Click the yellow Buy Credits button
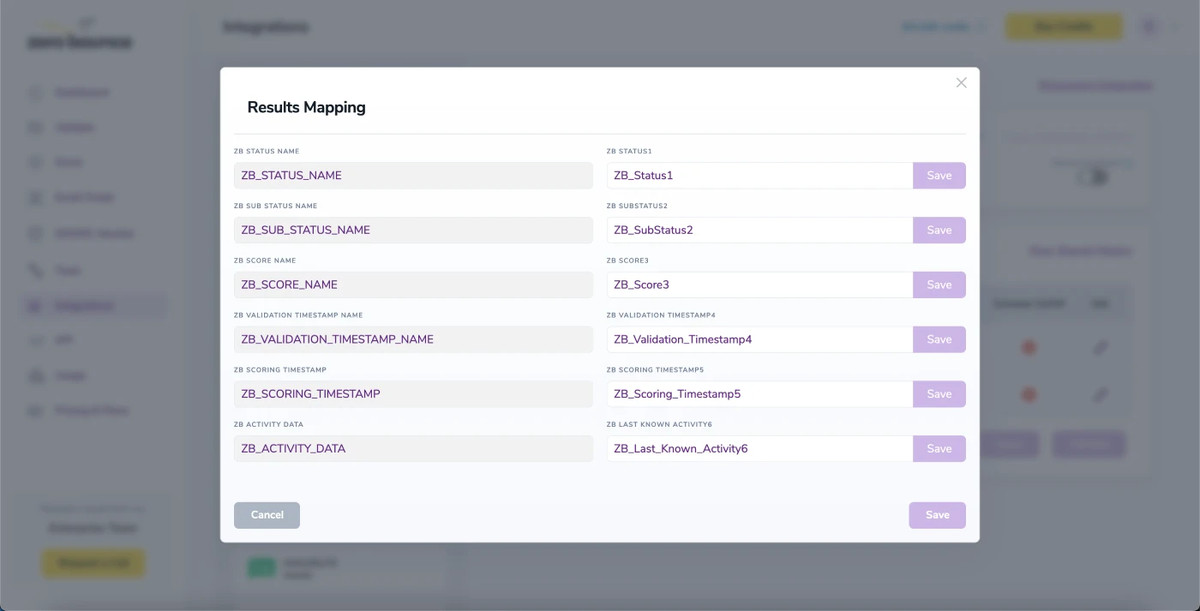1200x611 pixels. pos(1063,26)
